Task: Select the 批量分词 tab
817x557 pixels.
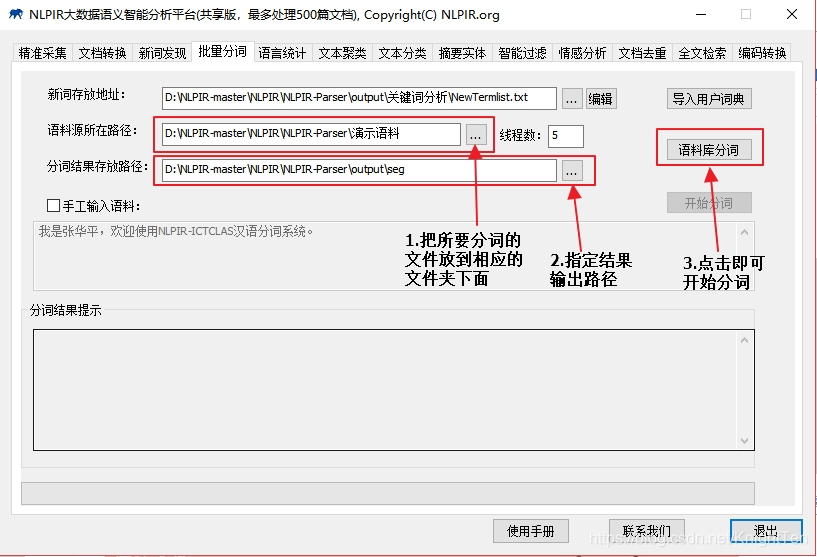Action: pyautogui.click(x=222, y=52)
